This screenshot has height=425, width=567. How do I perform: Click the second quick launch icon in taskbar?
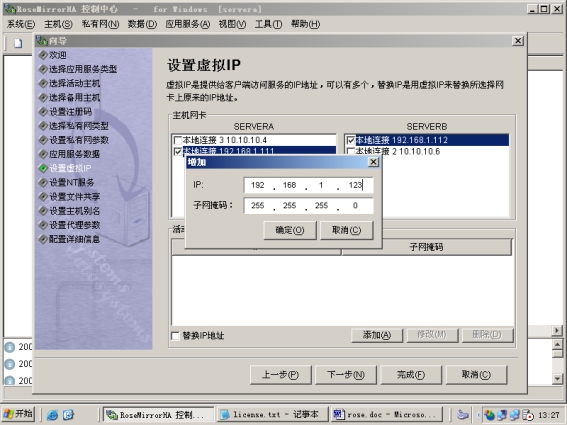[x=68, y=415]
